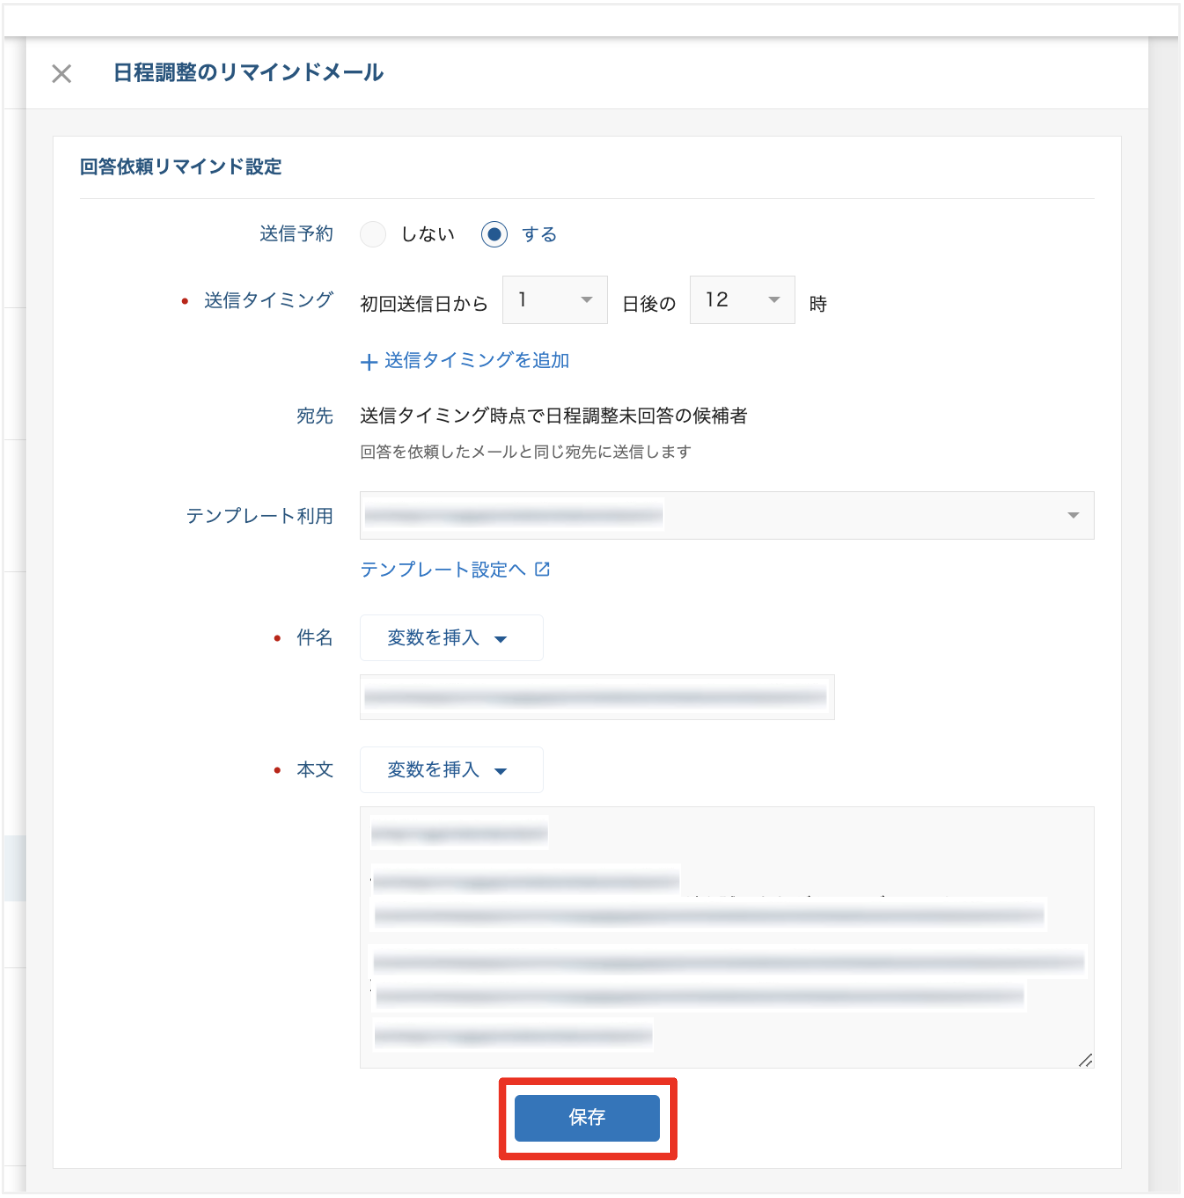Open the 変数を挿入 dropdown for 件名

pyautogui.click(x=451, y=637)
